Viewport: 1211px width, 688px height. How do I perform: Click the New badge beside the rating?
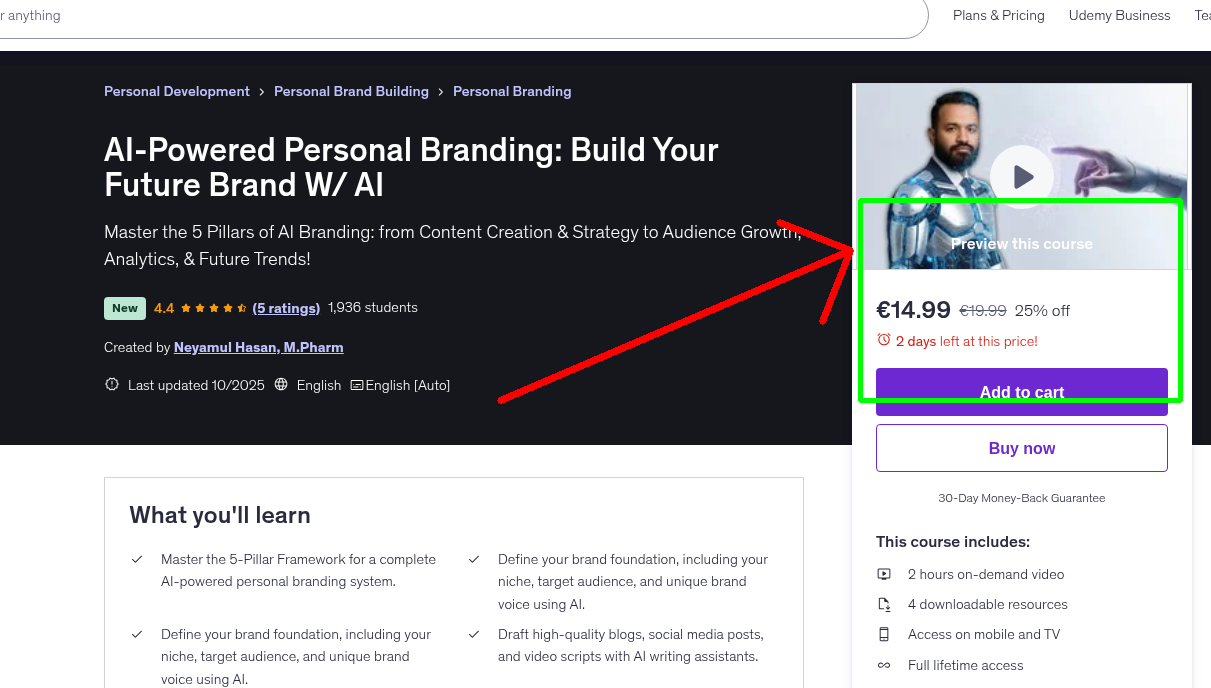(x=124, y=308)
